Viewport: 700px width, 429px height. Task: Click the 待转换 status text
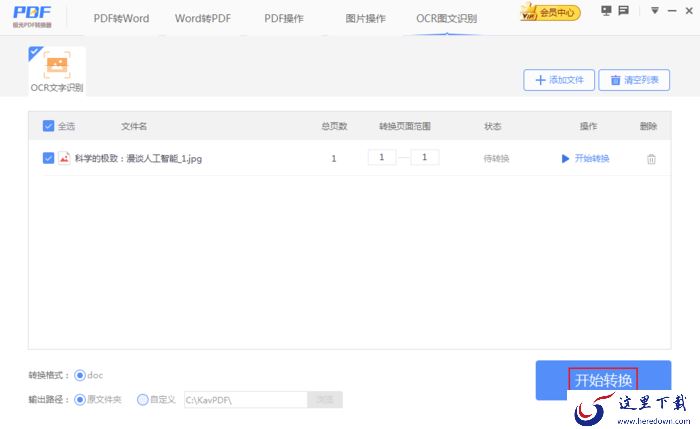pos(496,158)
